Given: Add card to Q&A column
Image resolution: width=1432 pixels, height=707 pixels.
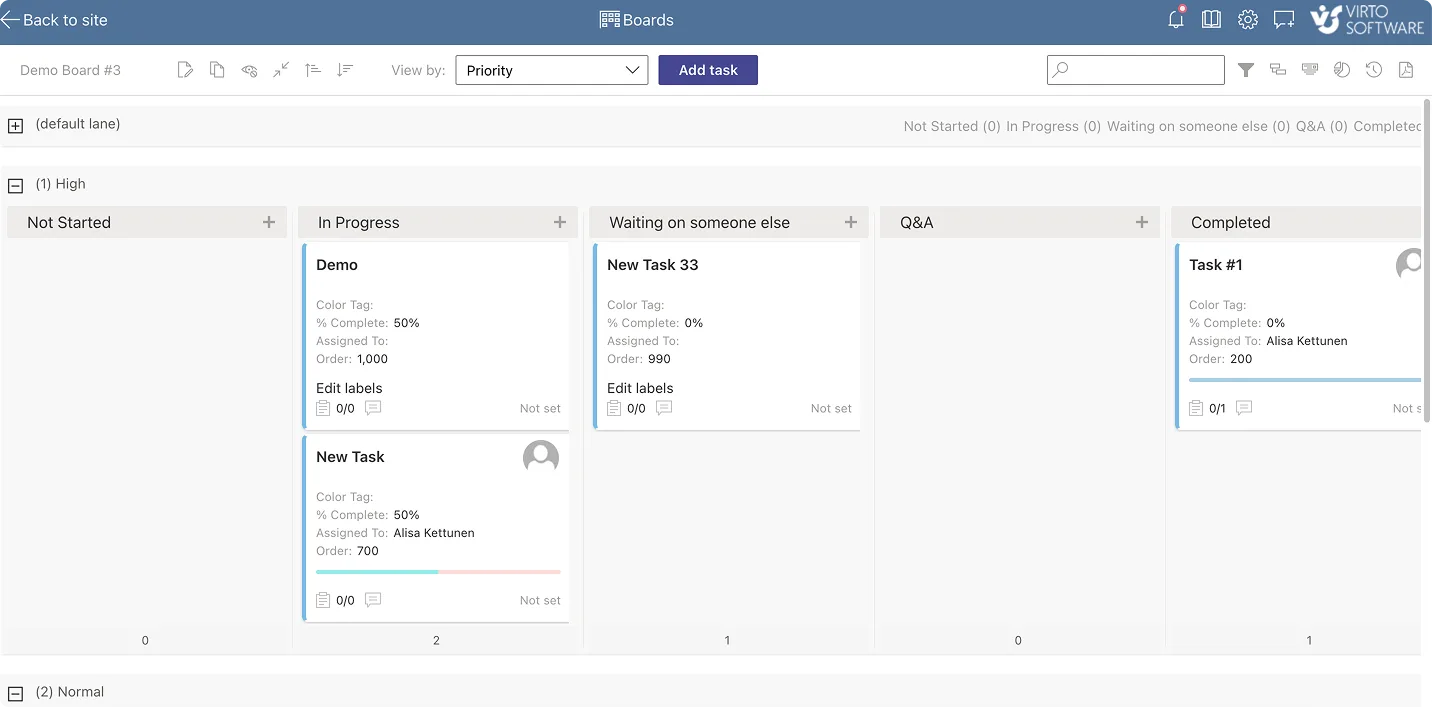Looking at the screenshot, I should [1142, 222].
